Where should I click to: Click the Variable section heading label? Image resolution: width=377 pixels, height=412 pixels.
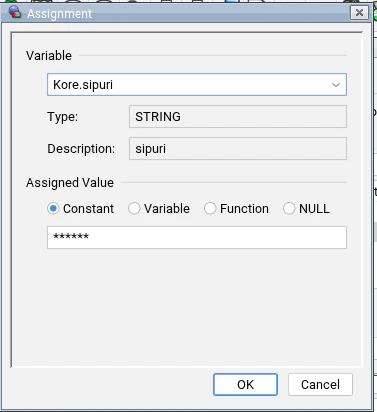pos(49,56)
